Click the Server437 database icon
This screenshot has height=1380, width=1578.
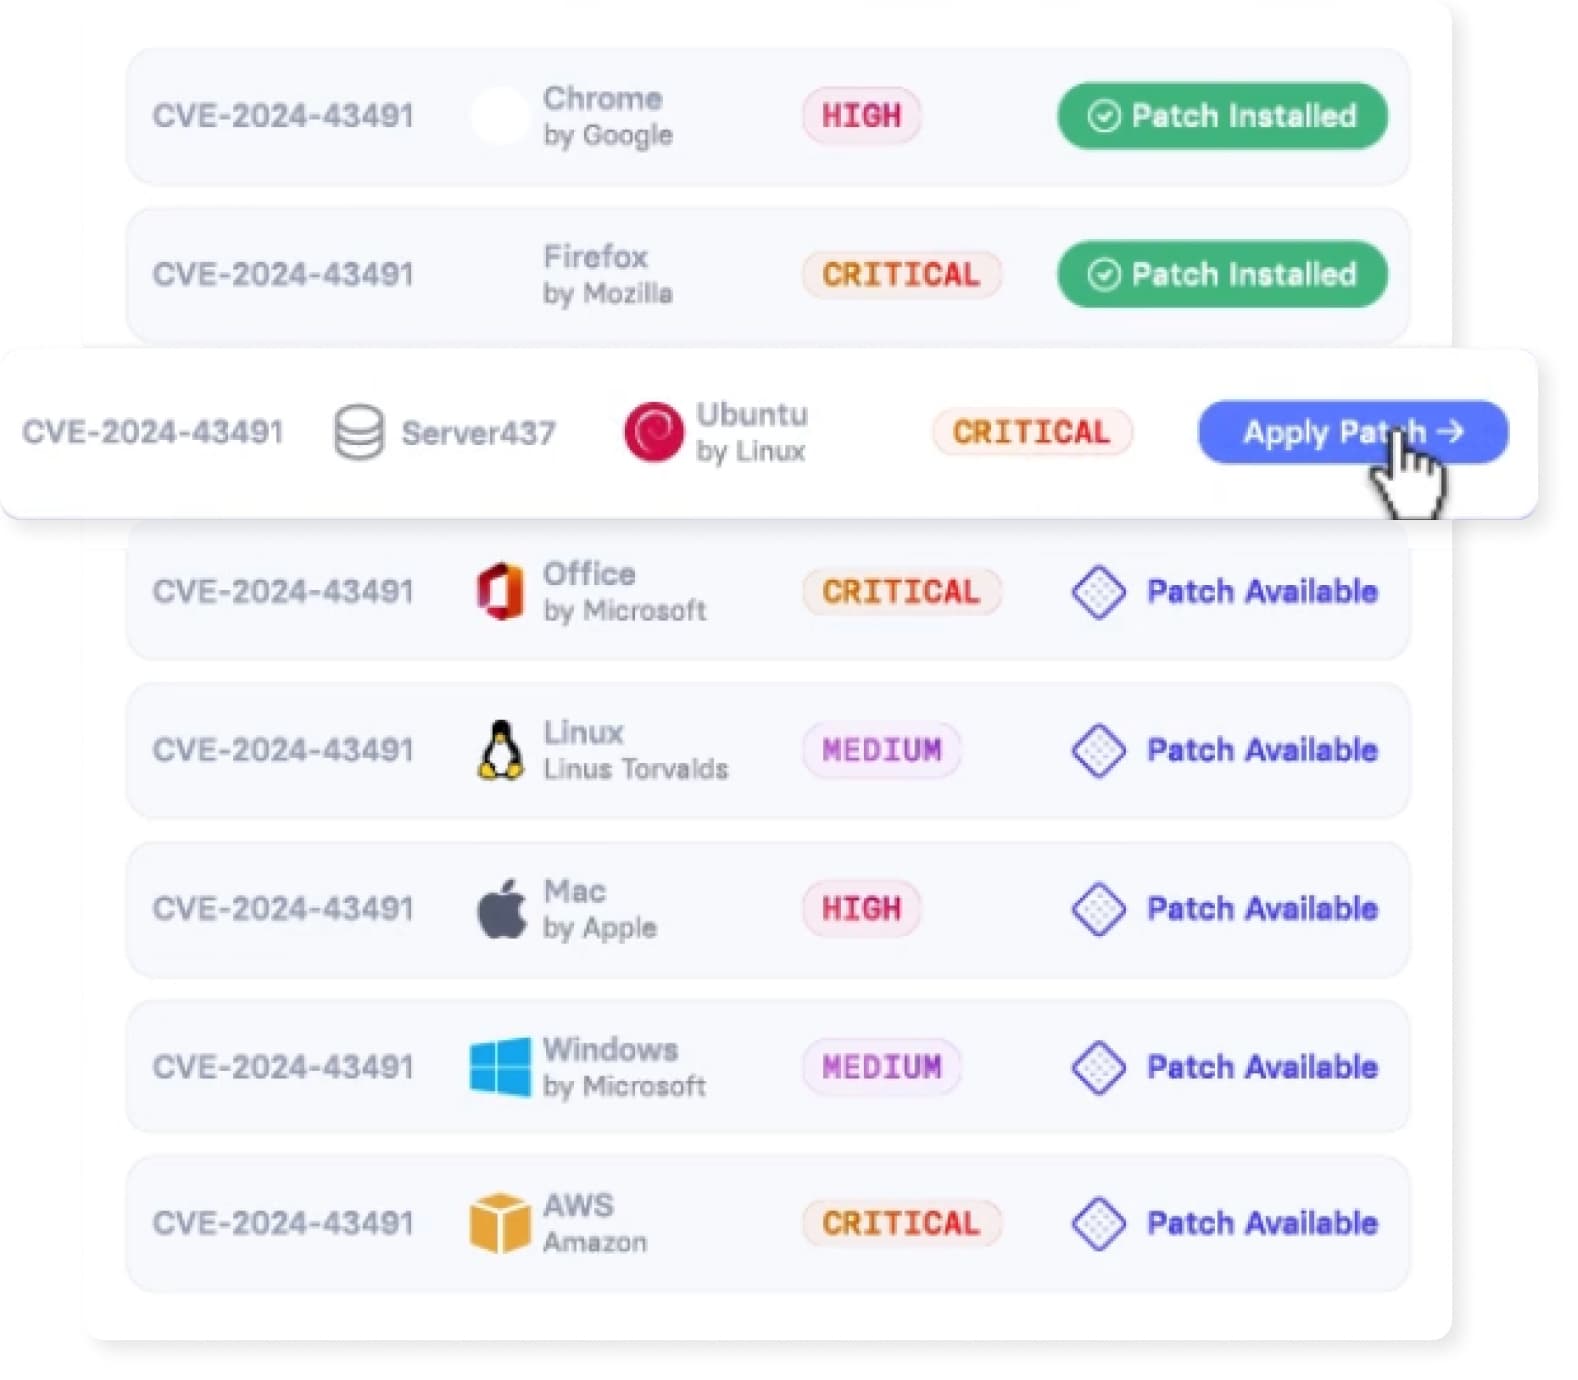358,432
